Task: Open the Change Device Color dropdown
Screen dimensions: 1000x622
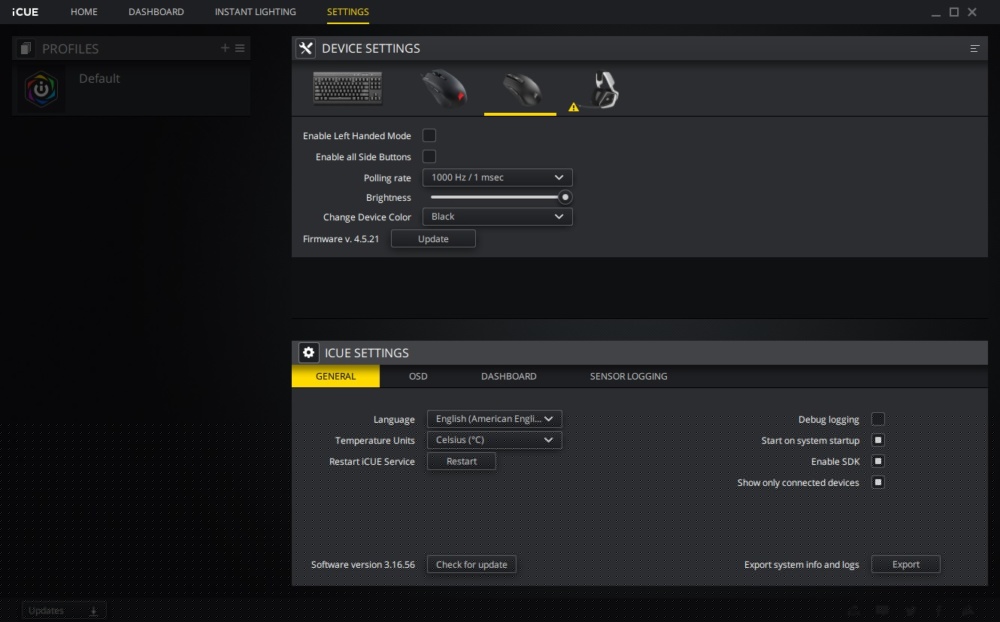Action: coord(497,217)
